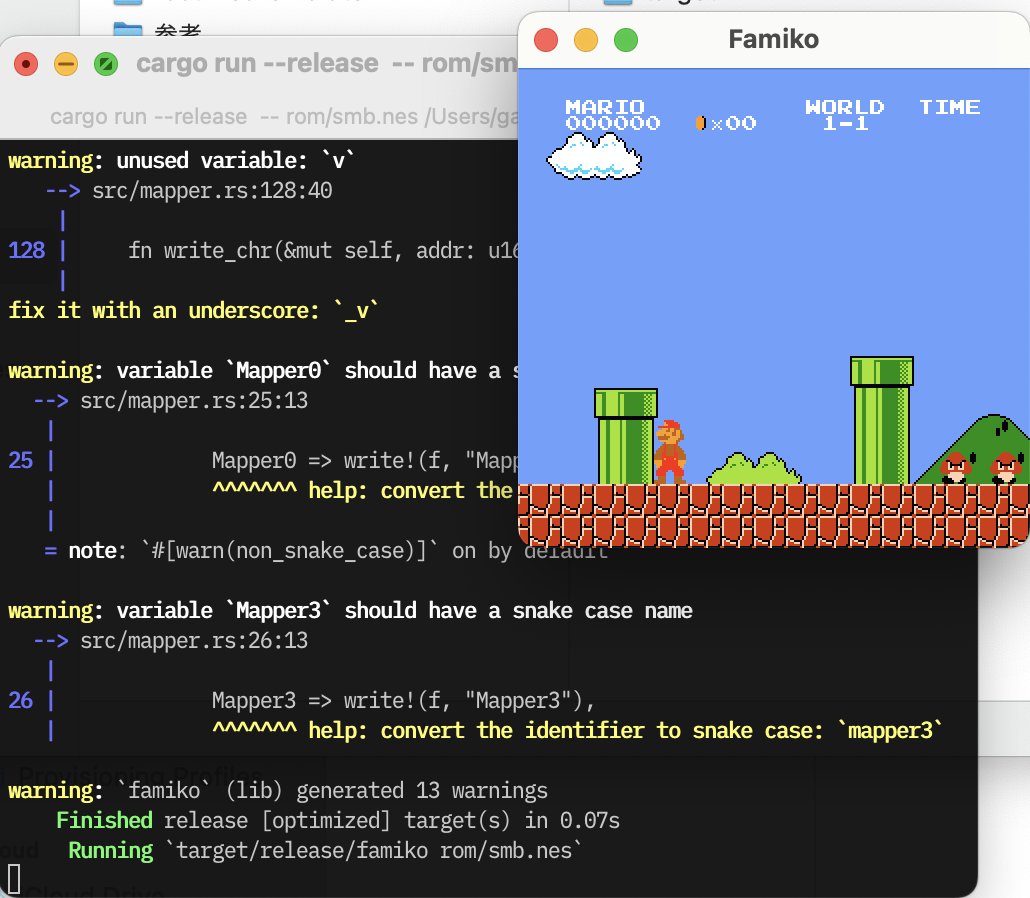The image size is (1030, 898).
Task: Maximize the Famiko window
Action: (x=626, y=40)
